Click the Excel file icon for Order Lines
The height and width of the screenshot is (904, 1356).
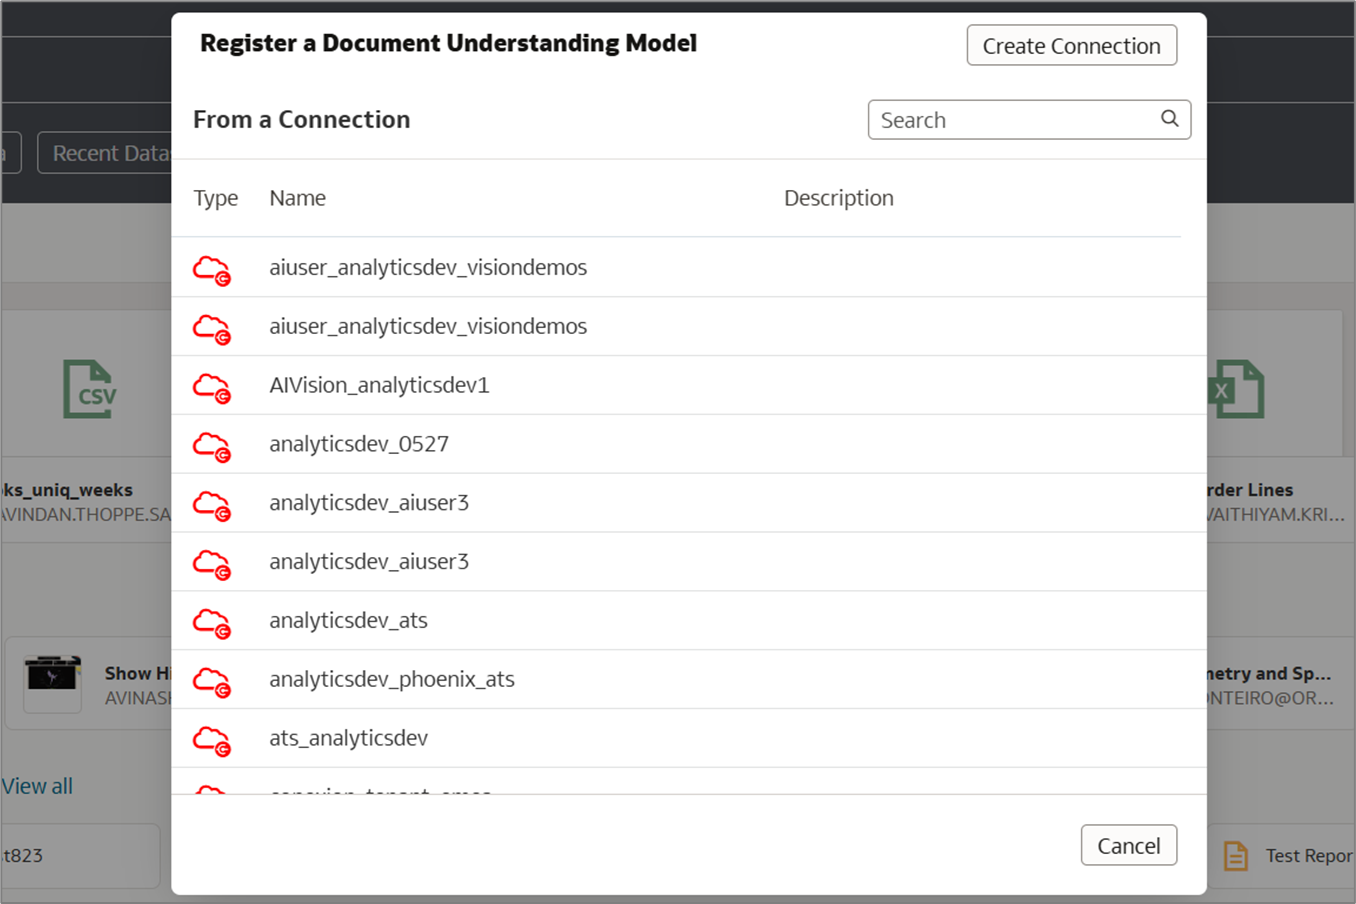point(1238,389)
